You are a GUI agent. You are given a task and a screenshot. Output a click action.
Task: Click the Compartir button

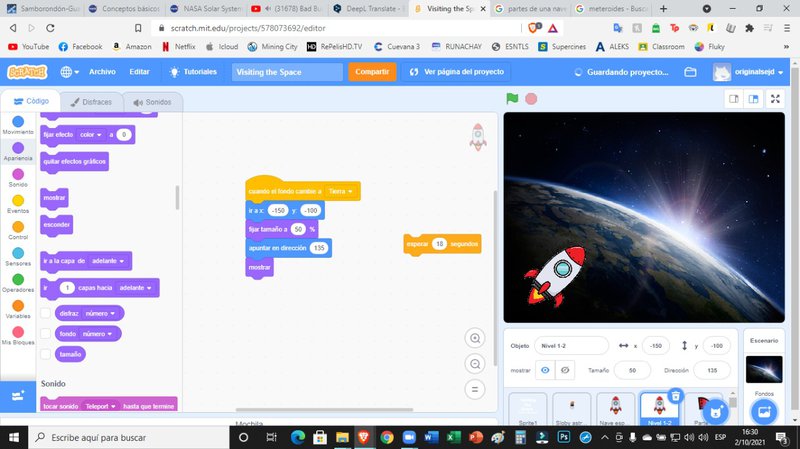tap(372, 72)
